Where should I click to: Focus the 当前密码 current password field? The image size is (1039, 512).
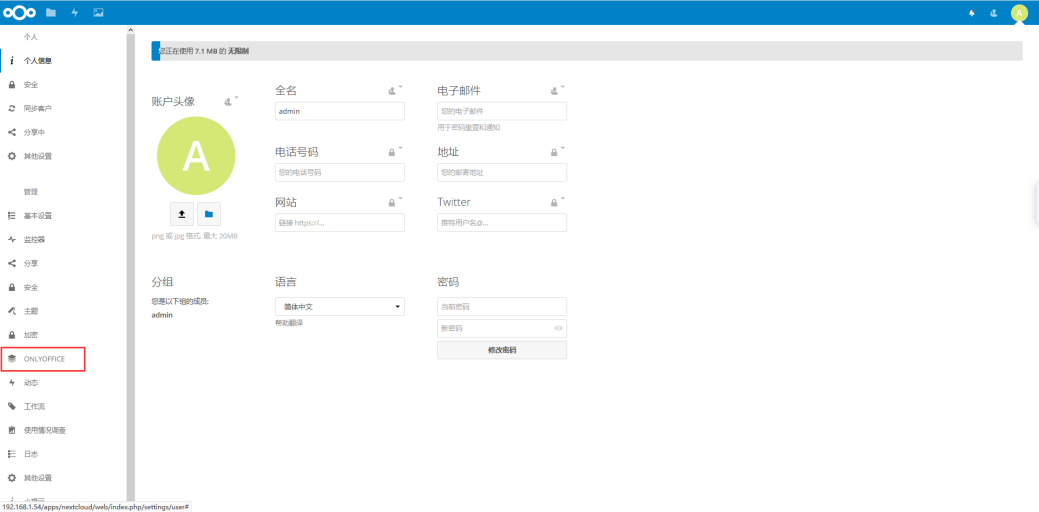pos(502,307)
